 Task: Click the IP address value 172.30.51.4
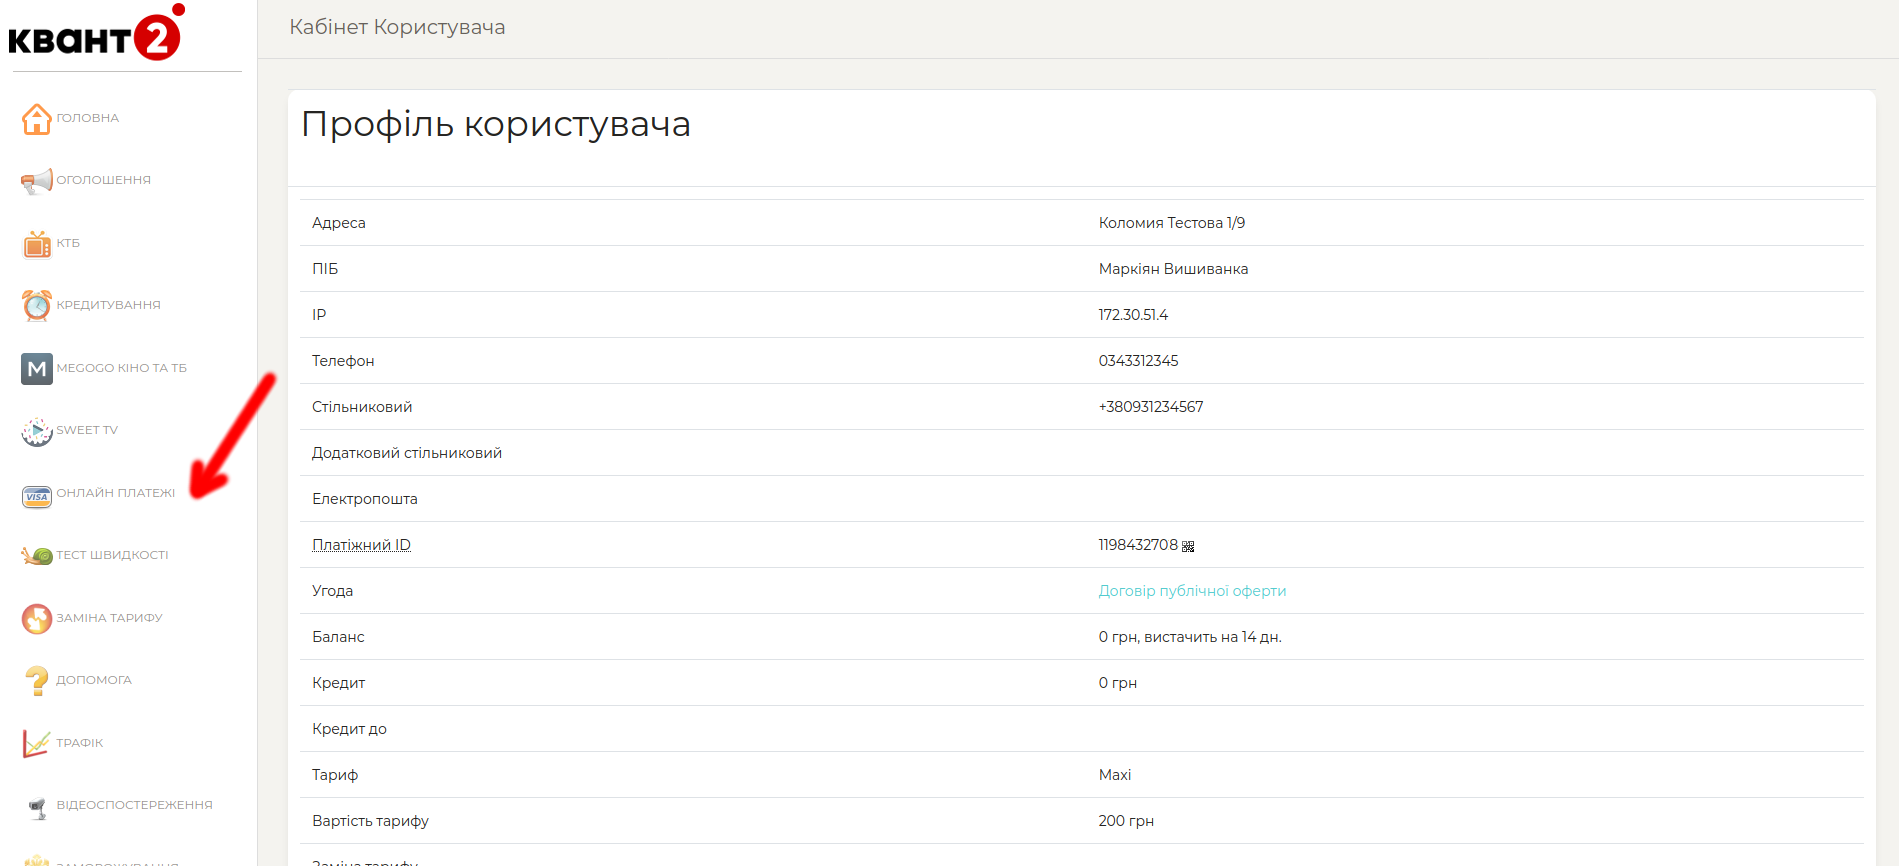tap(1133, 315)
